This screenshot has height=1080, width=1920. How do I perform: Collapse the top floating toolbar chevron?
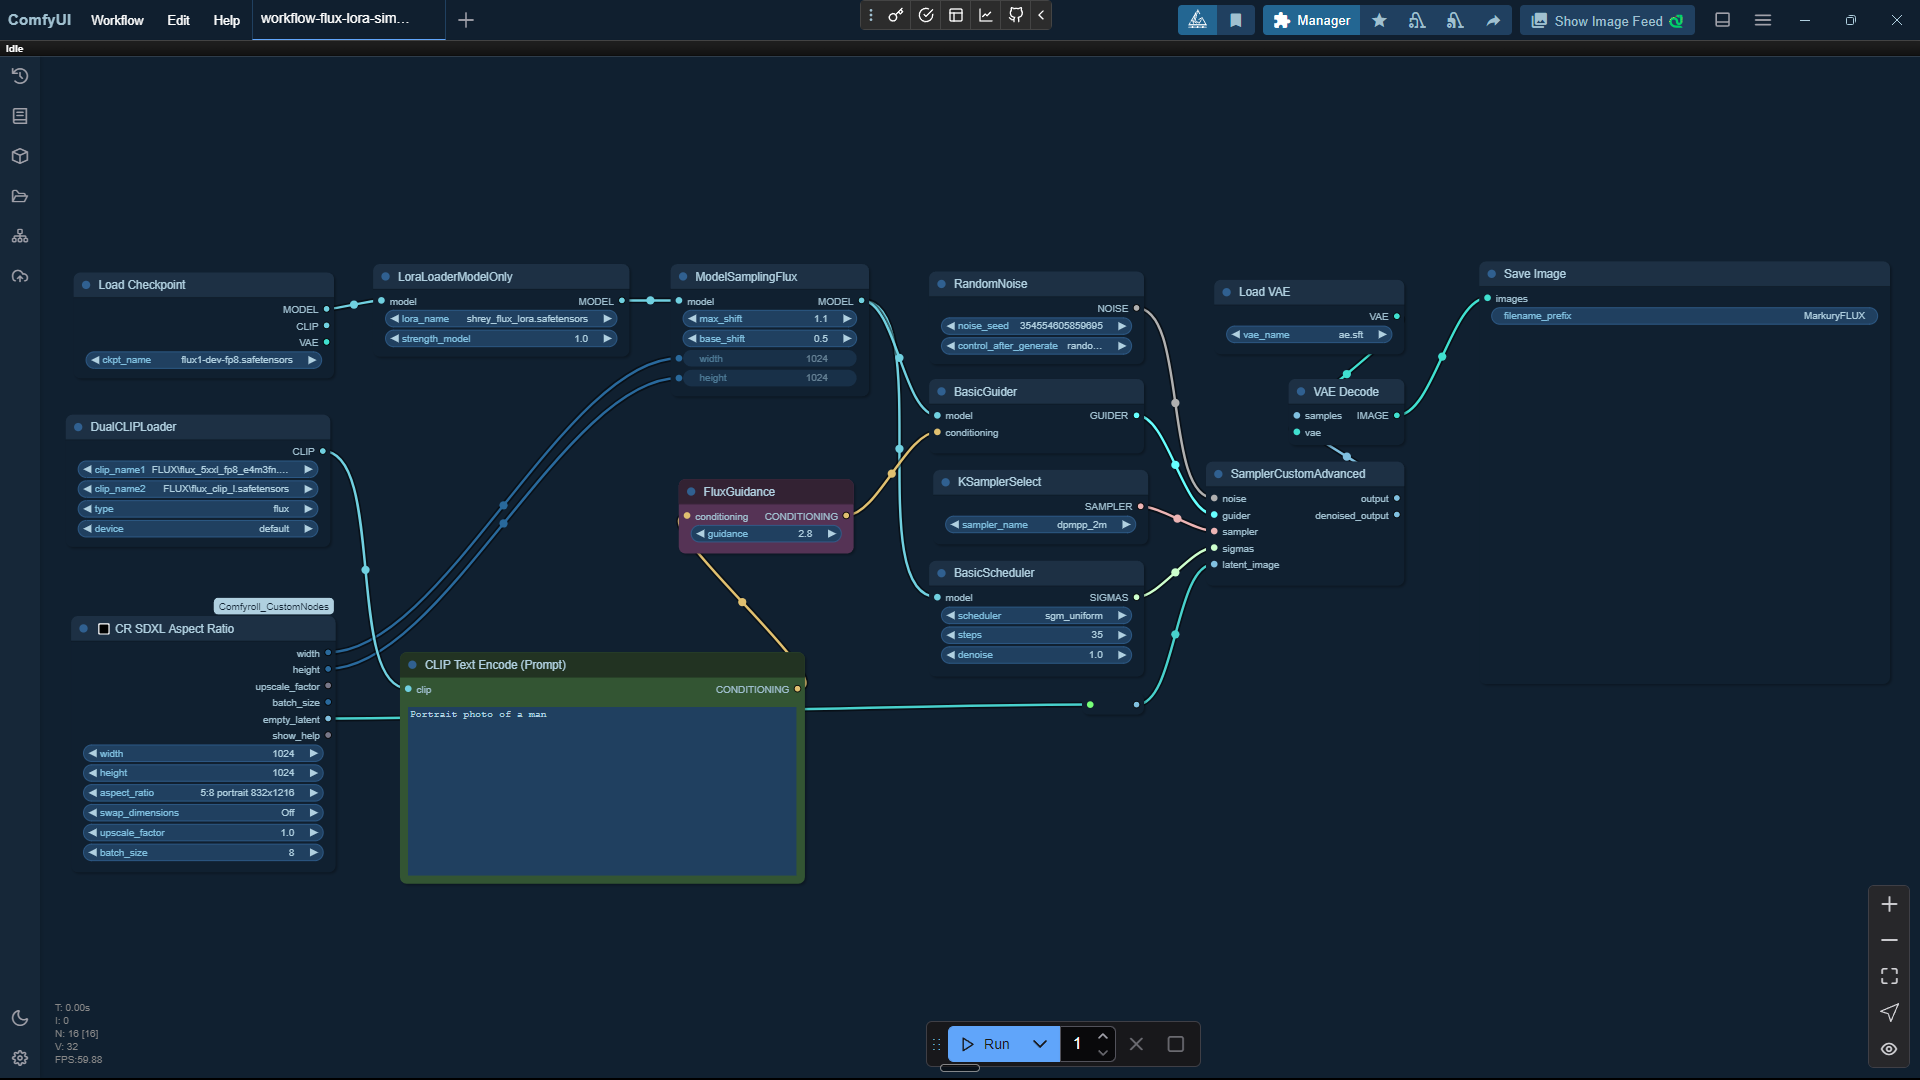point(1041,15)
